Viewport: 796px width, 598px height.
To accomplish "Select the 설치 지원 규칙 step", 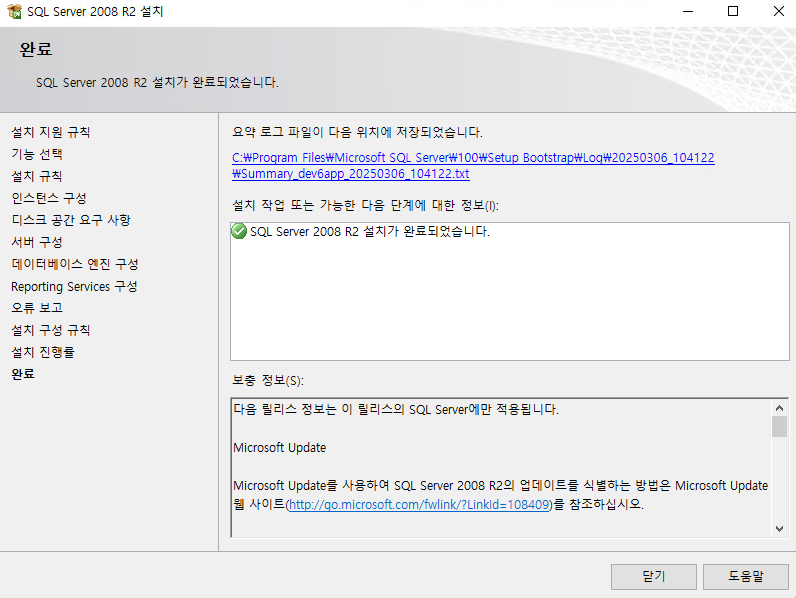I will (x=51, y=132).
